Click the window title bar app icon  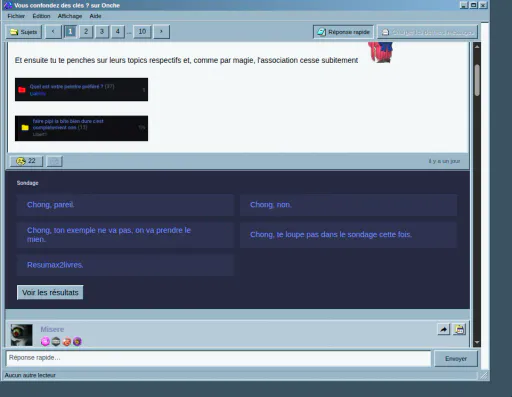(7, 5)
